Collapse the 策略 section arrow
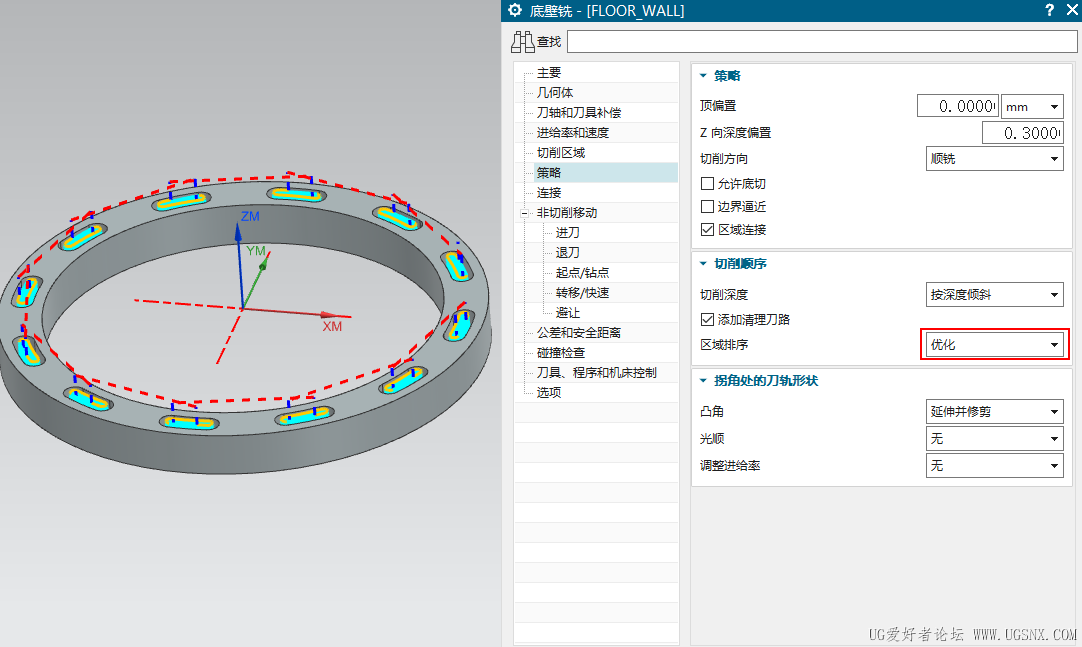 click(703, 76)
